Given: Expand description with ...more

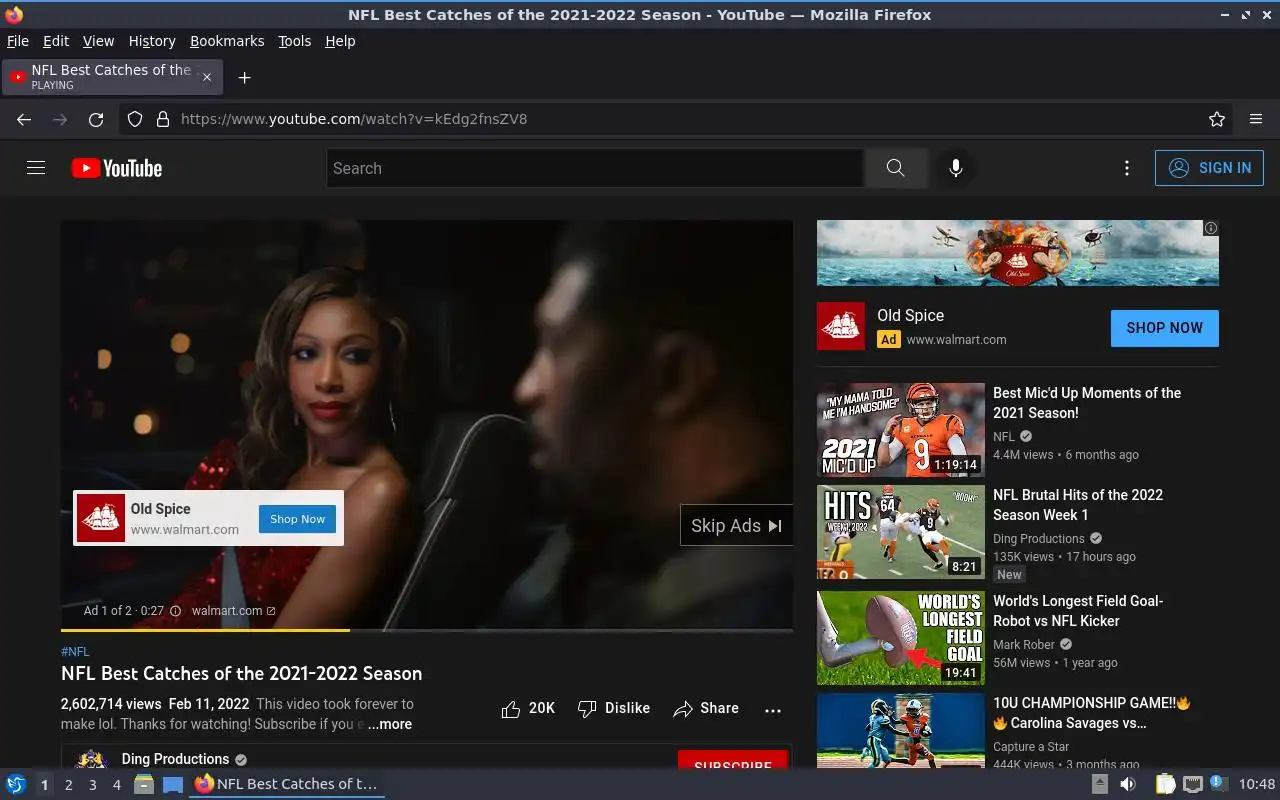Looking at the screenshot, I should [390, 724].
